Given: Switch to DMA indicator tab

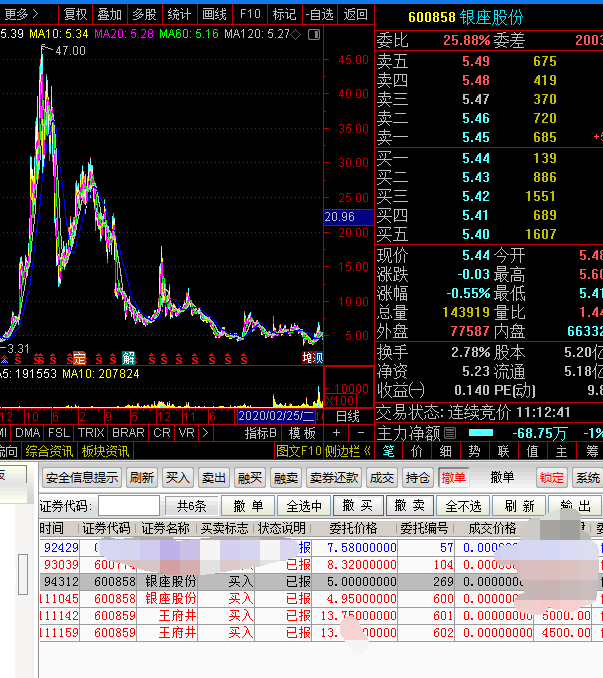Looking at the screenshot, I should click(28, 432).
